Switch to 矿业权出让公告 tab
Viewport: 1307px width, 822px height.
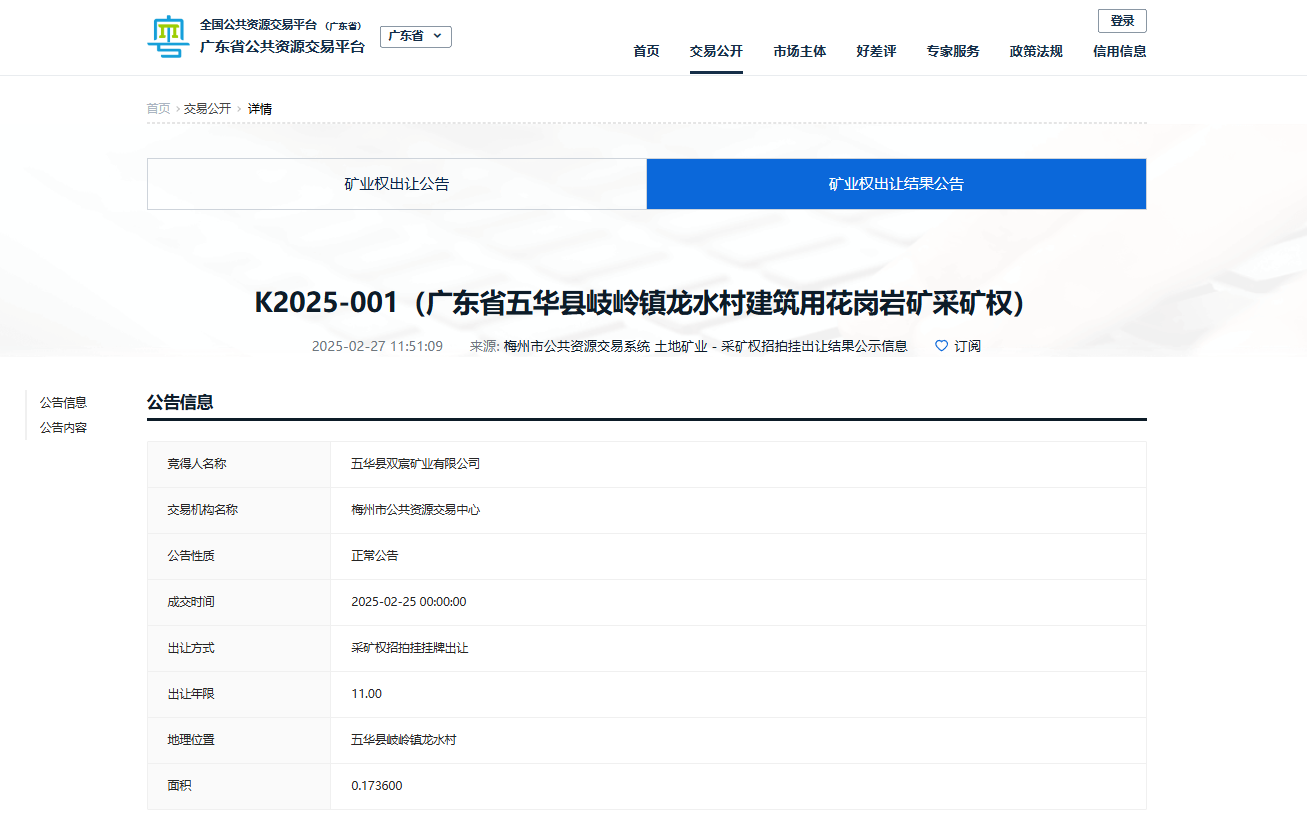(x=397, y=184)
